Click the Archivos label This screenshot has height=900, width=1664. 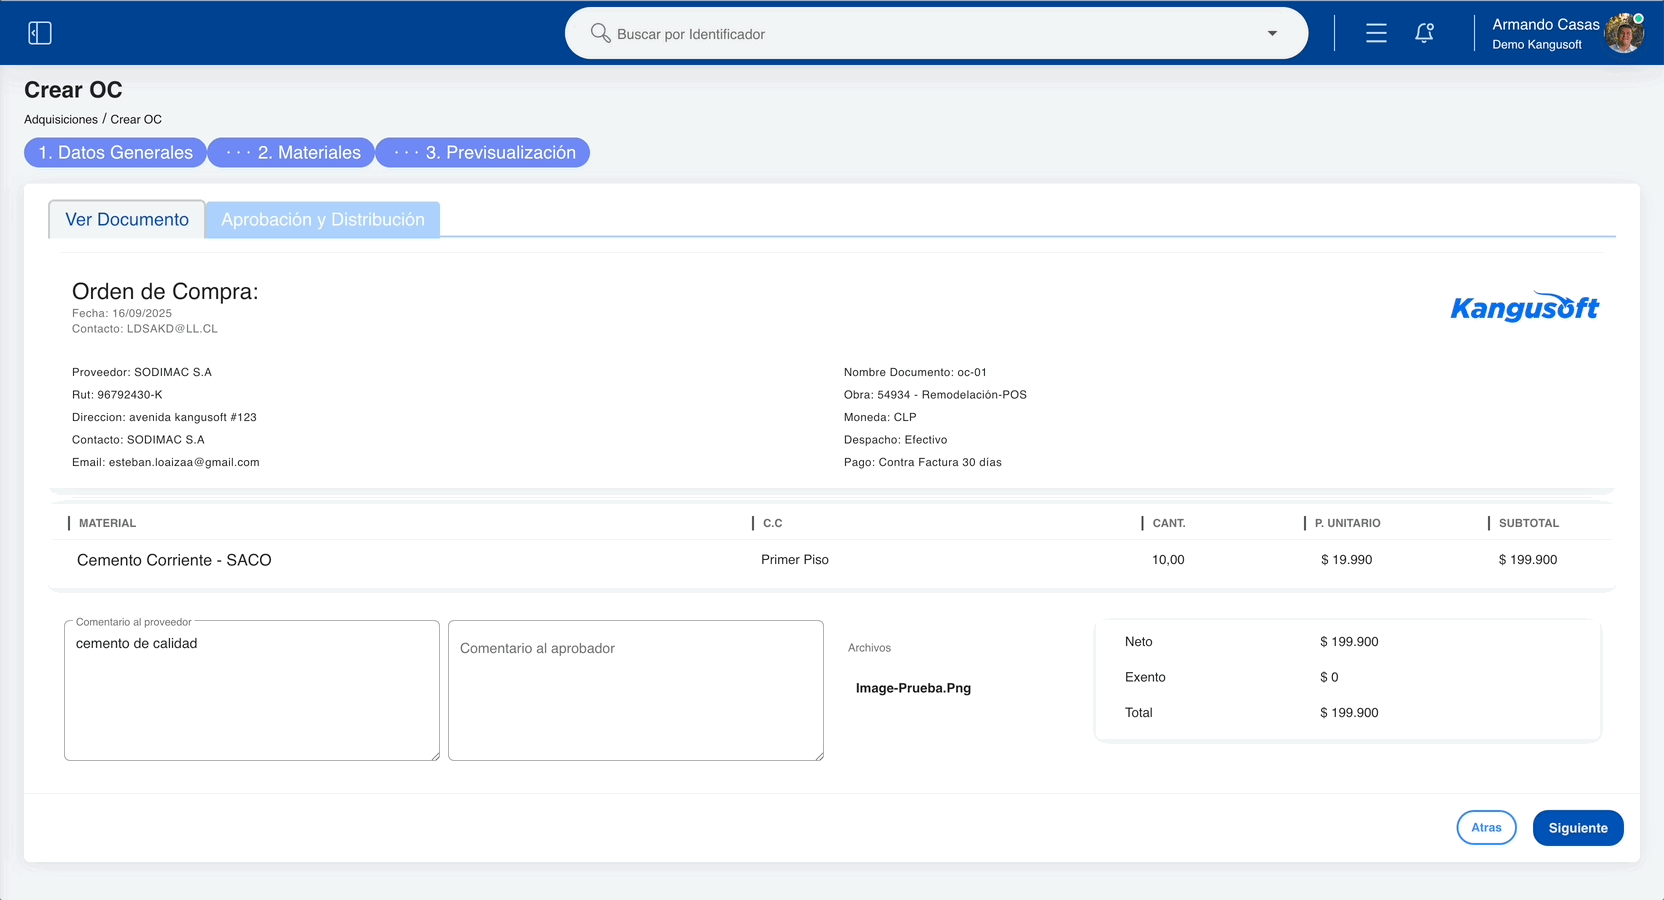pos(869,648)
